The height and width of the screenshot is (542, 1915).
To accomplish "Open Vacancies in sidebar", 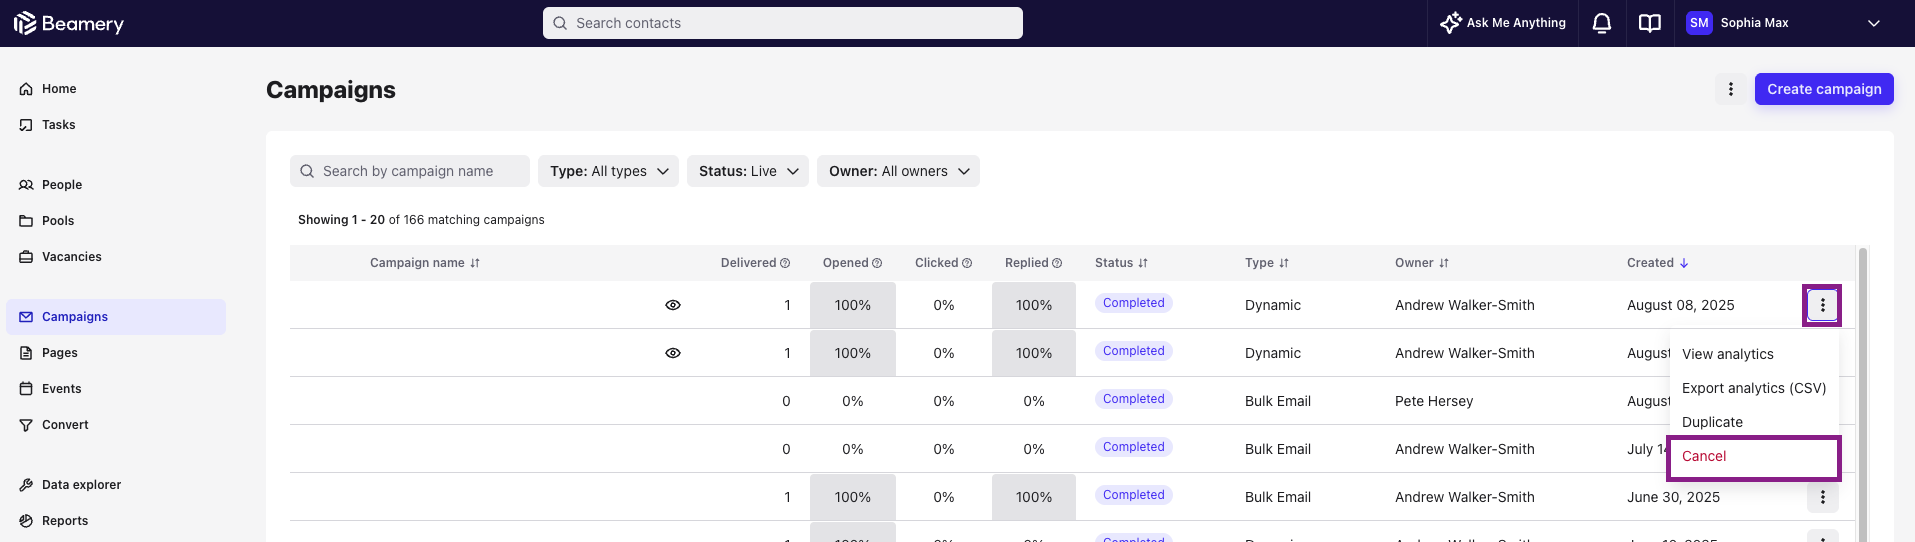I will (116, 257).
